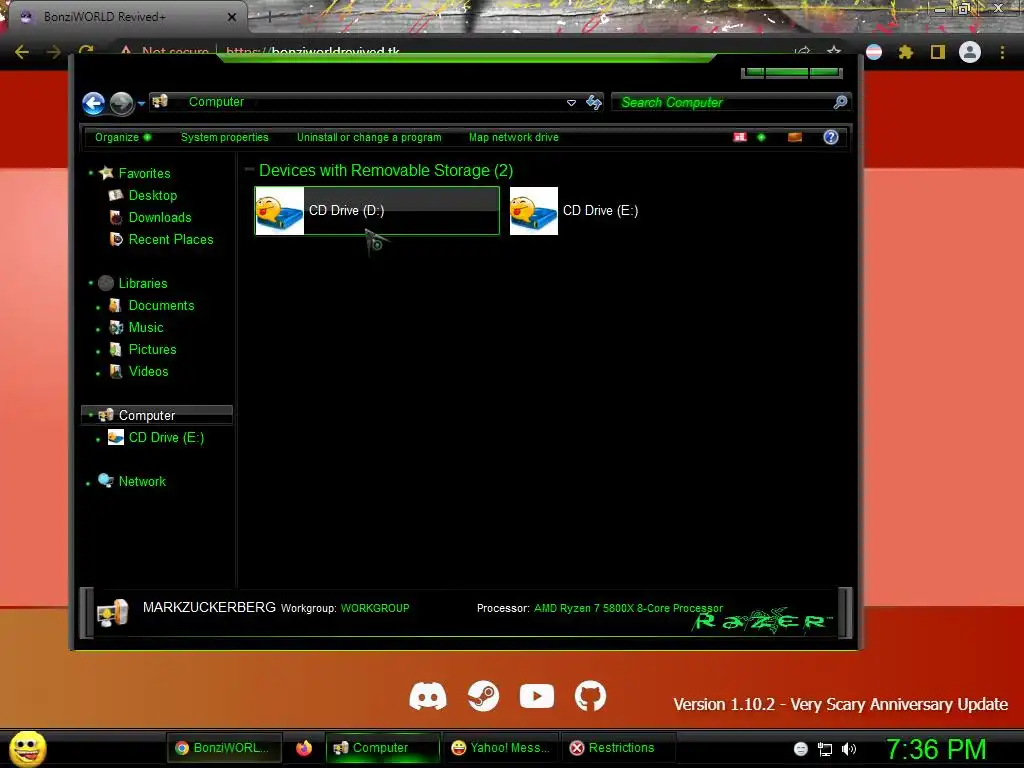Open the YouTube link icon
This screenshot has height=768, width=1024.
(x=537, y=696)
